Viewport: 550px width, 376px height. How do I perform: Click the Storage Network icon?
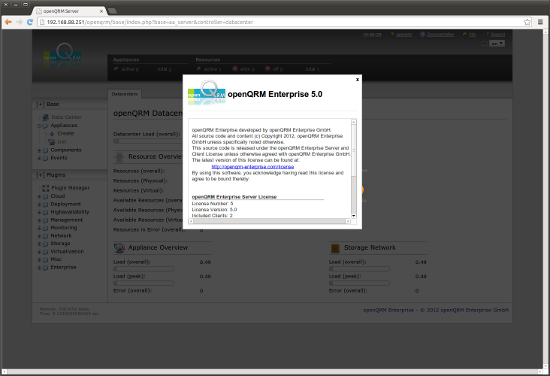335,248
